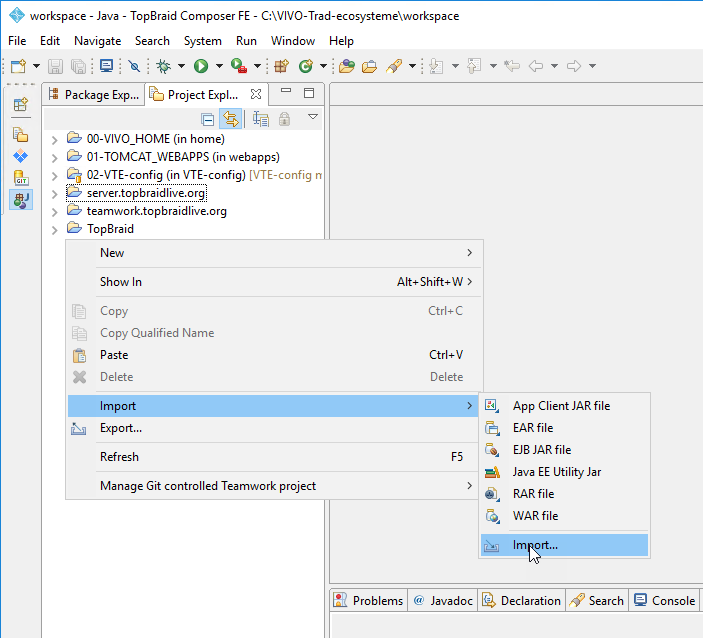703x638 pixels.
Task: Open Project Explorer View Menu triangle
Action: [x=313, y=117]
